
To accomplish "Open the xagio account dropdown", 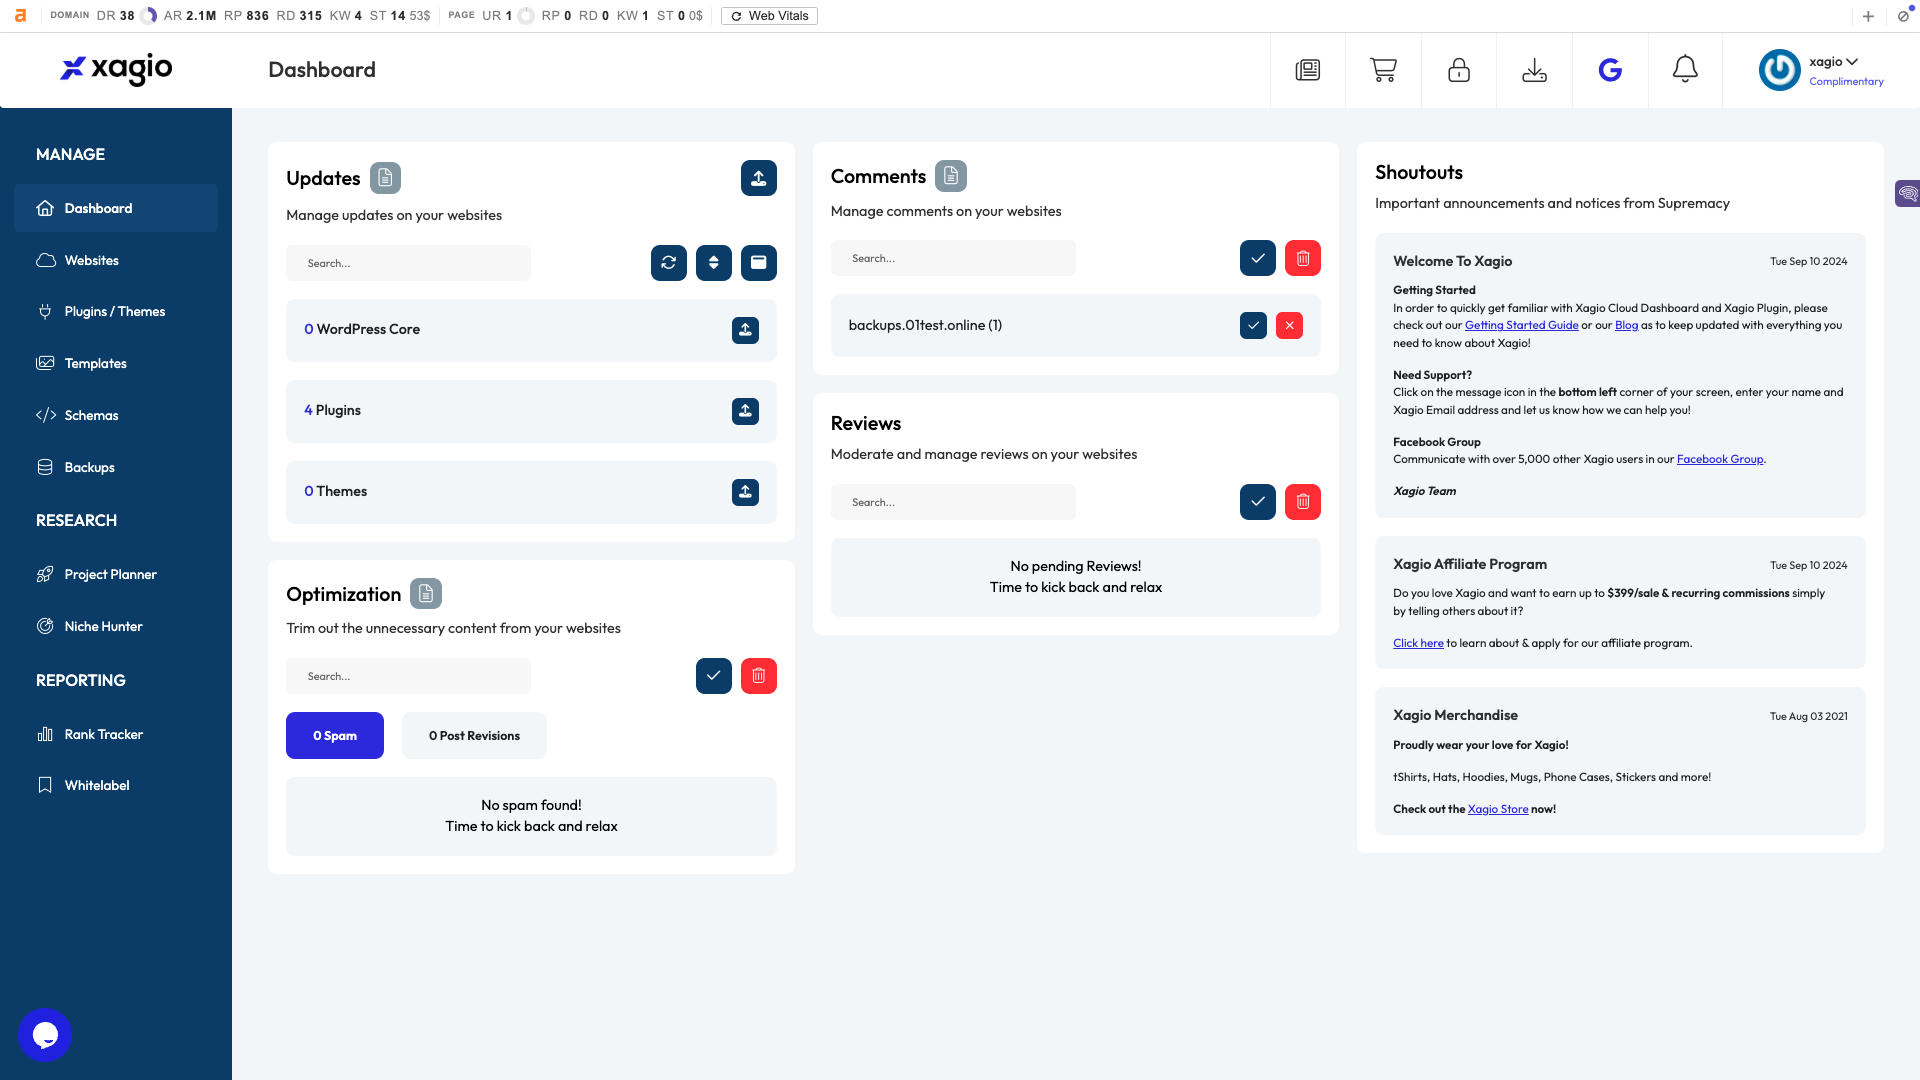I will tap(1833, 62).
